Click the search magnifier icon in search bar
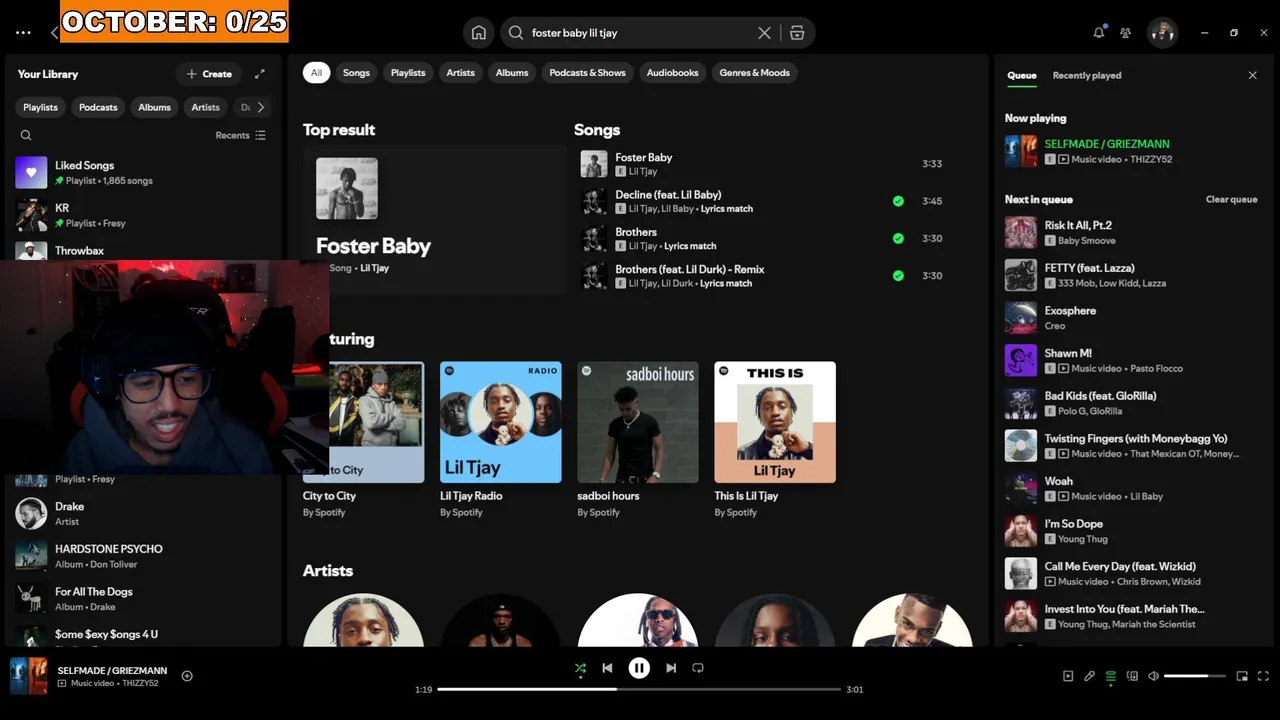The image size is (1280, 720). (x=516, y=33)
